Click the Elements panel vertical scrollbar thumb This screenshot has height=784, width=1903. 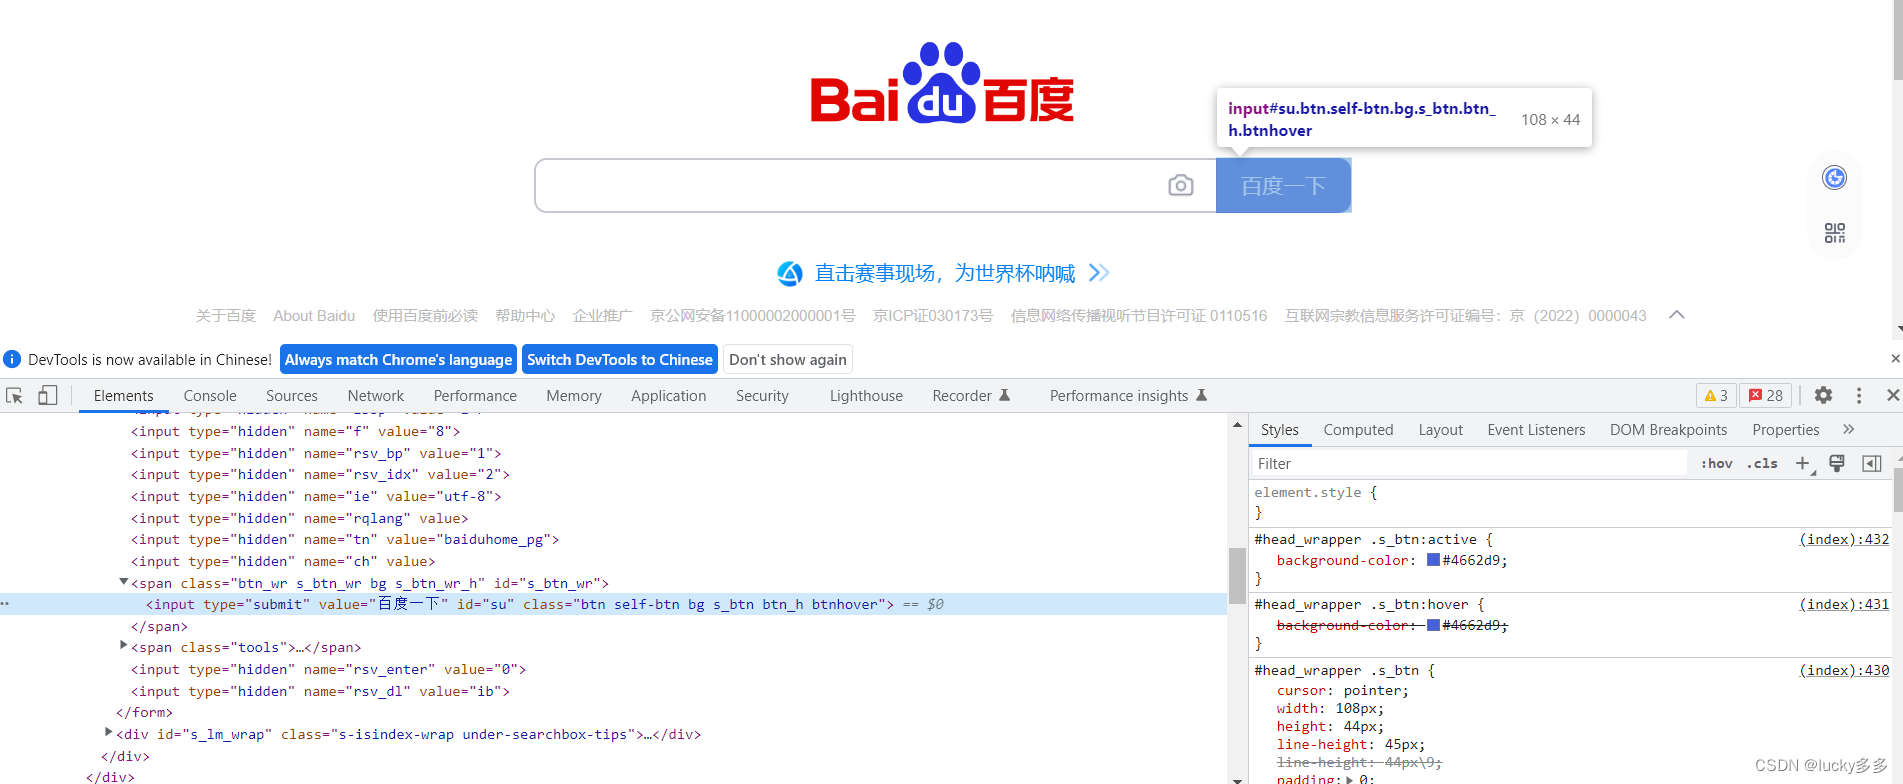coord(1237,575)
